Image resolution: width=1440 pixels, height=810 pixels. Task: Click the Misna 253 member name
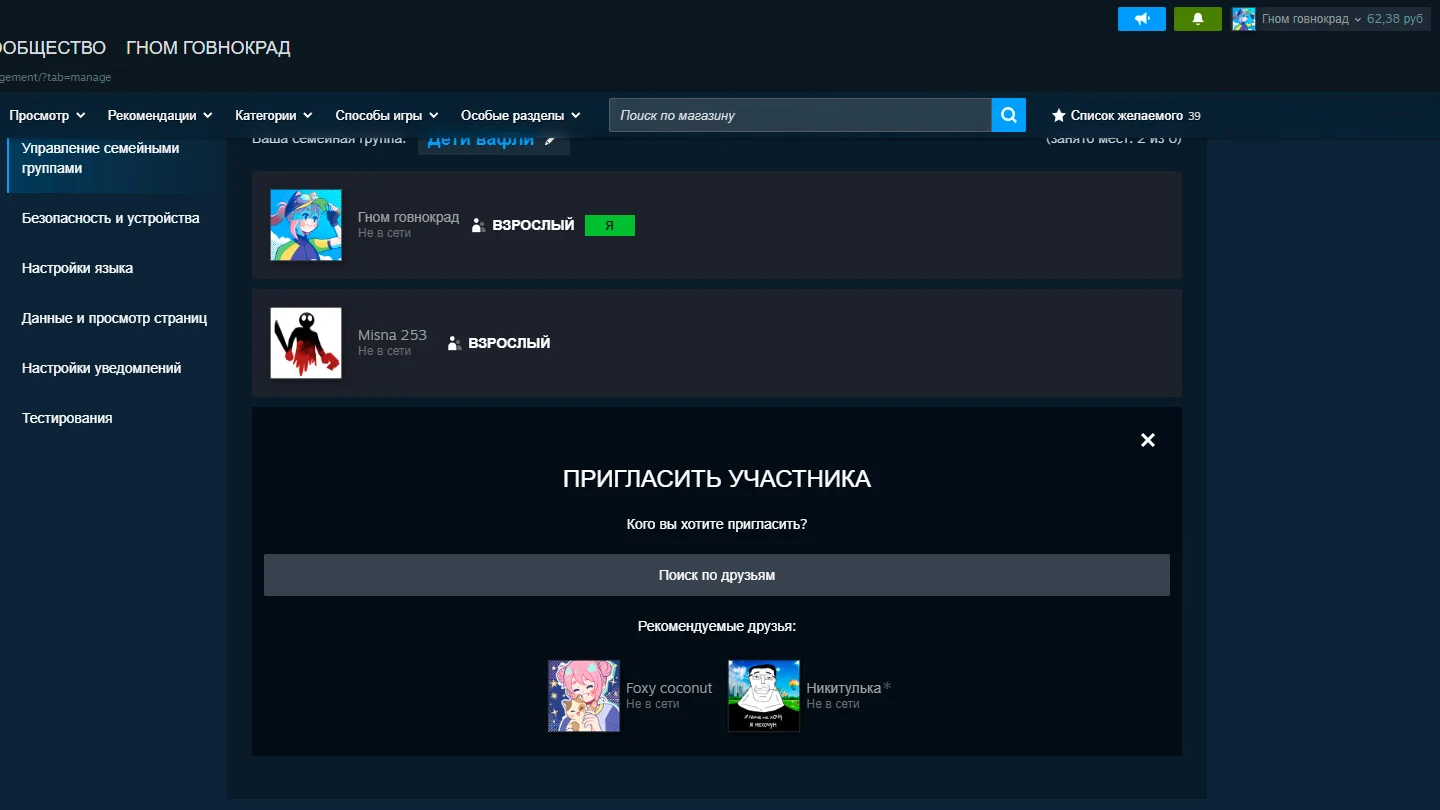[x=392, y=335]
